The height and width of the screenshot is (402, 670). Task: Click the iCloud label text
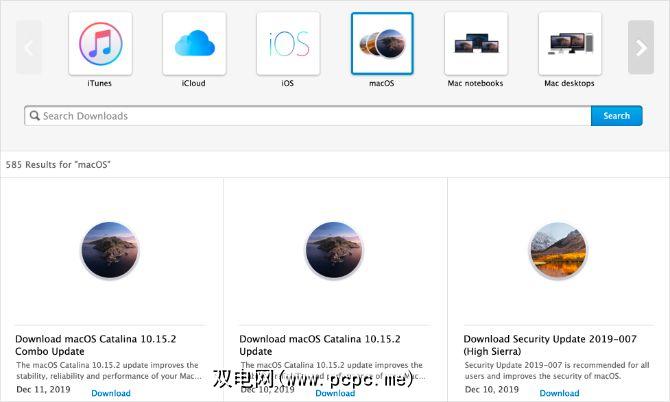[194, 83]
